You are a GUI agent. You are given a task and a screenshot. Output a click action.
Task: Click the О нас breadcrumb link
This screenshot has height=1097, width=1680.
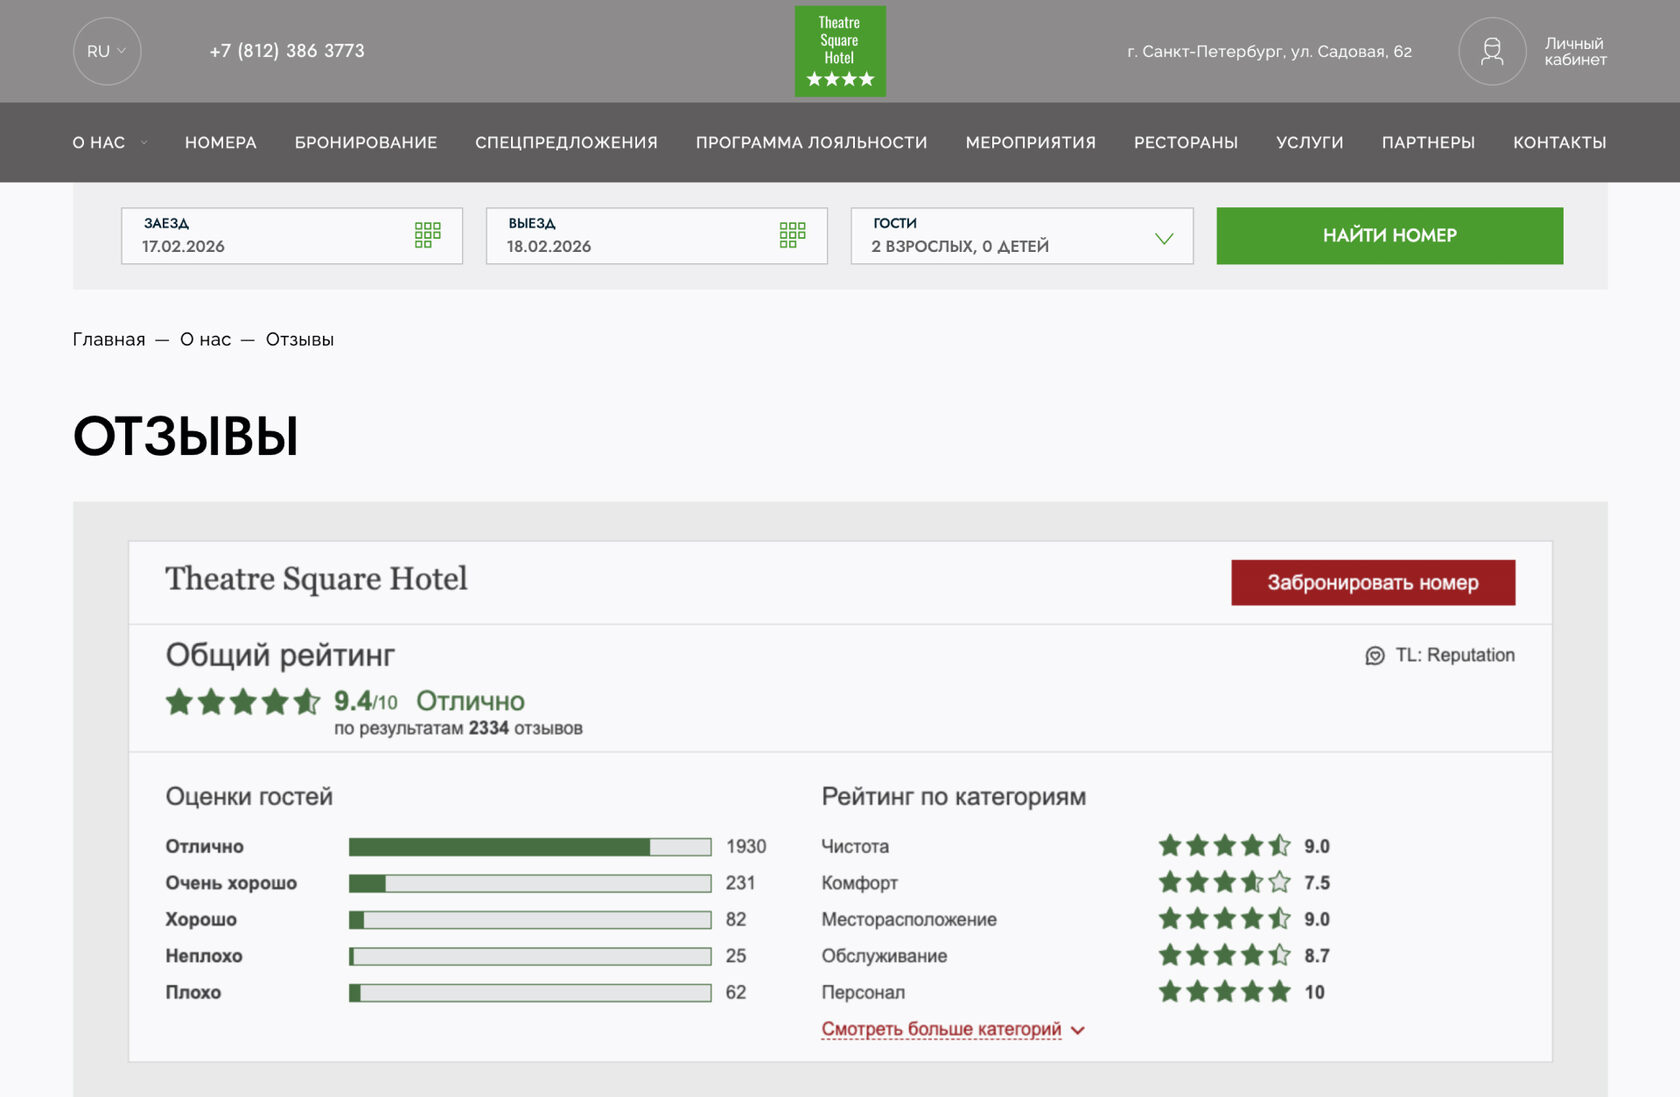click(x=205, y=340)
